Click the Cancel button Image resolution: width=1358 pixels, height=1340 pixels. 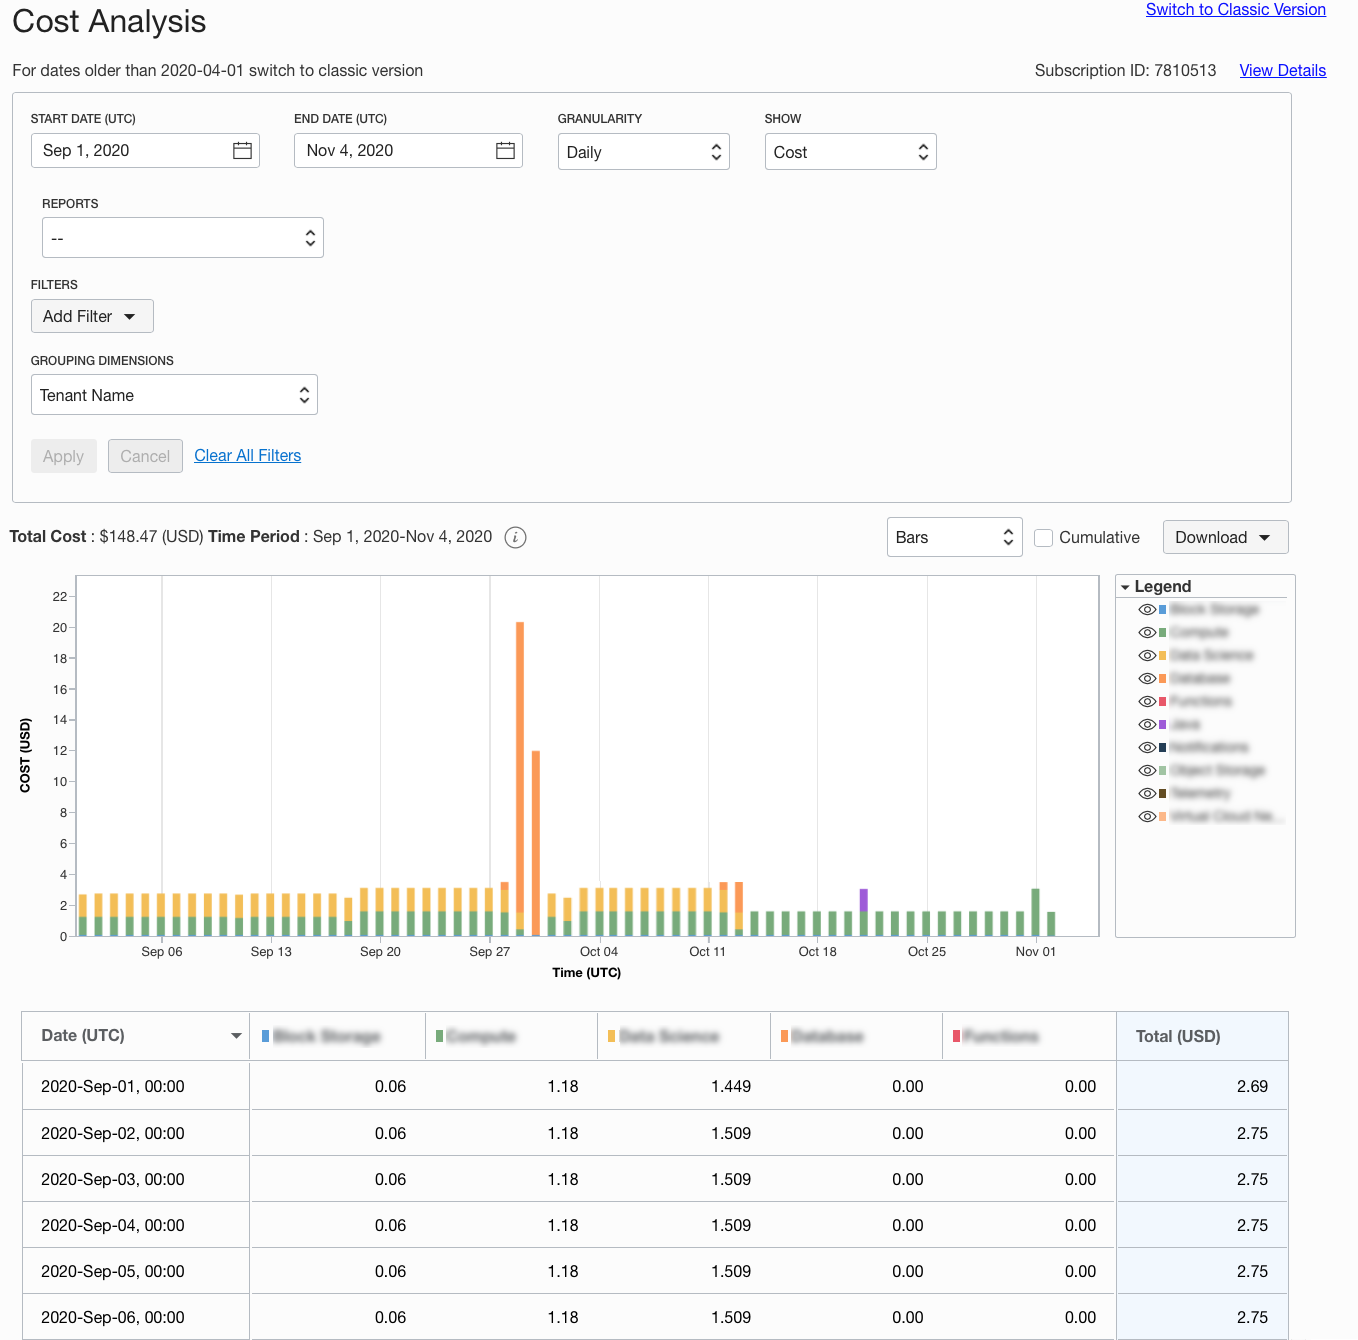pos(144,455)
